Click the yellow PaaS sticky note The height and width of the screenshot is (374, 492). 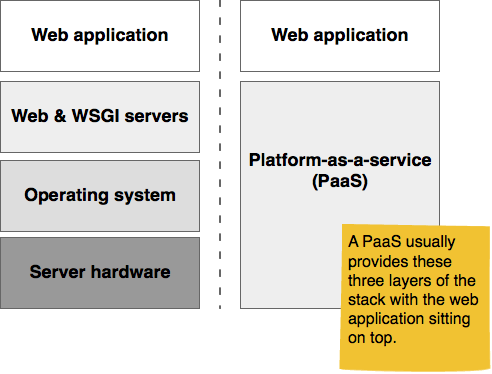[415, 297]
